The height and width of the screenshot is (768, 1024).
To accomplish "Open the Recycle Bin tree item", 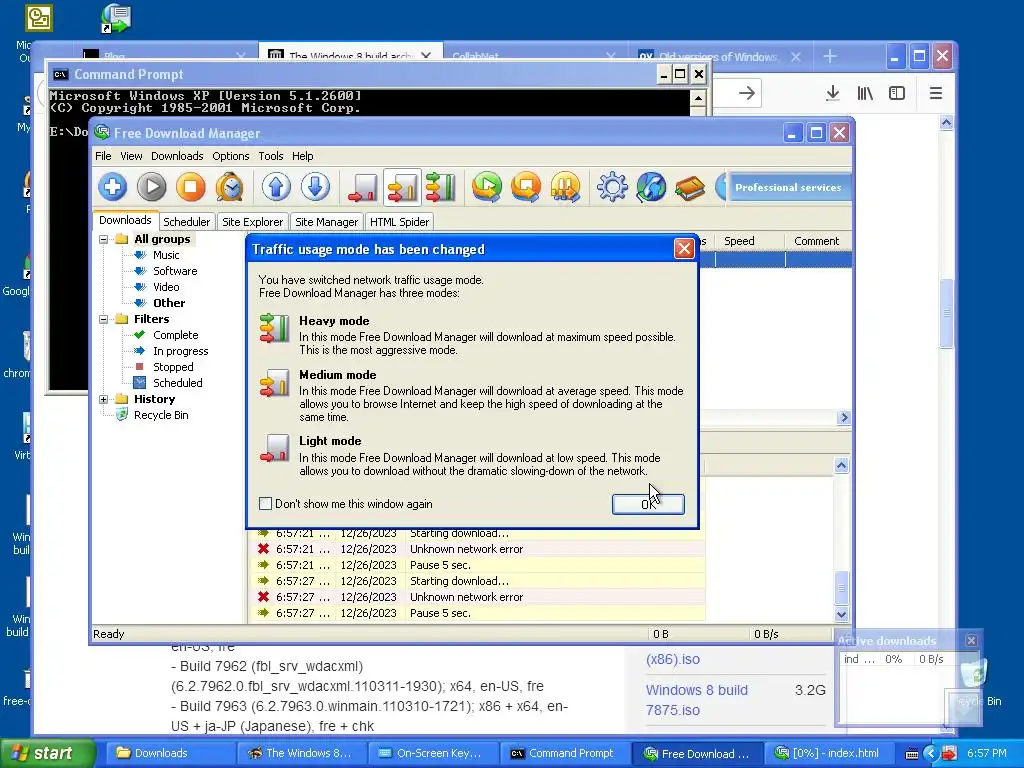I will click(x=161, y=415).
